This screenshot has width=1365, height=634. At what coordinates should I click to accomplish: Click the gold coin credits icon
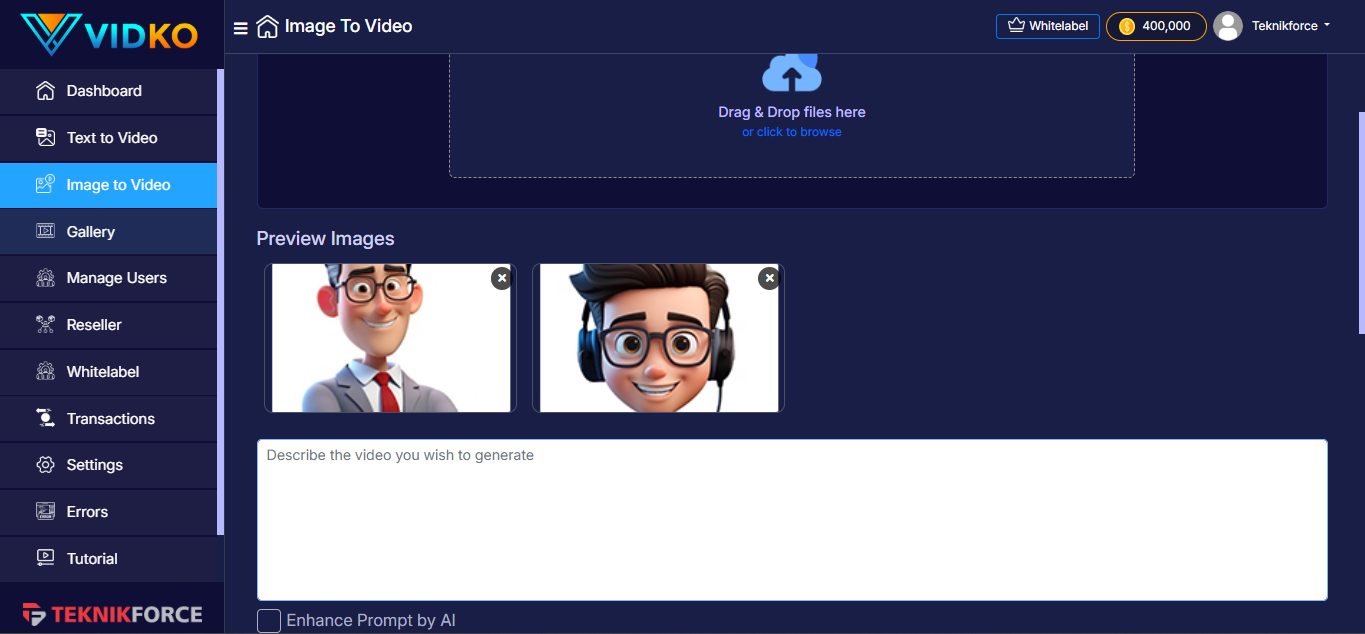[x=1127, y=27]
